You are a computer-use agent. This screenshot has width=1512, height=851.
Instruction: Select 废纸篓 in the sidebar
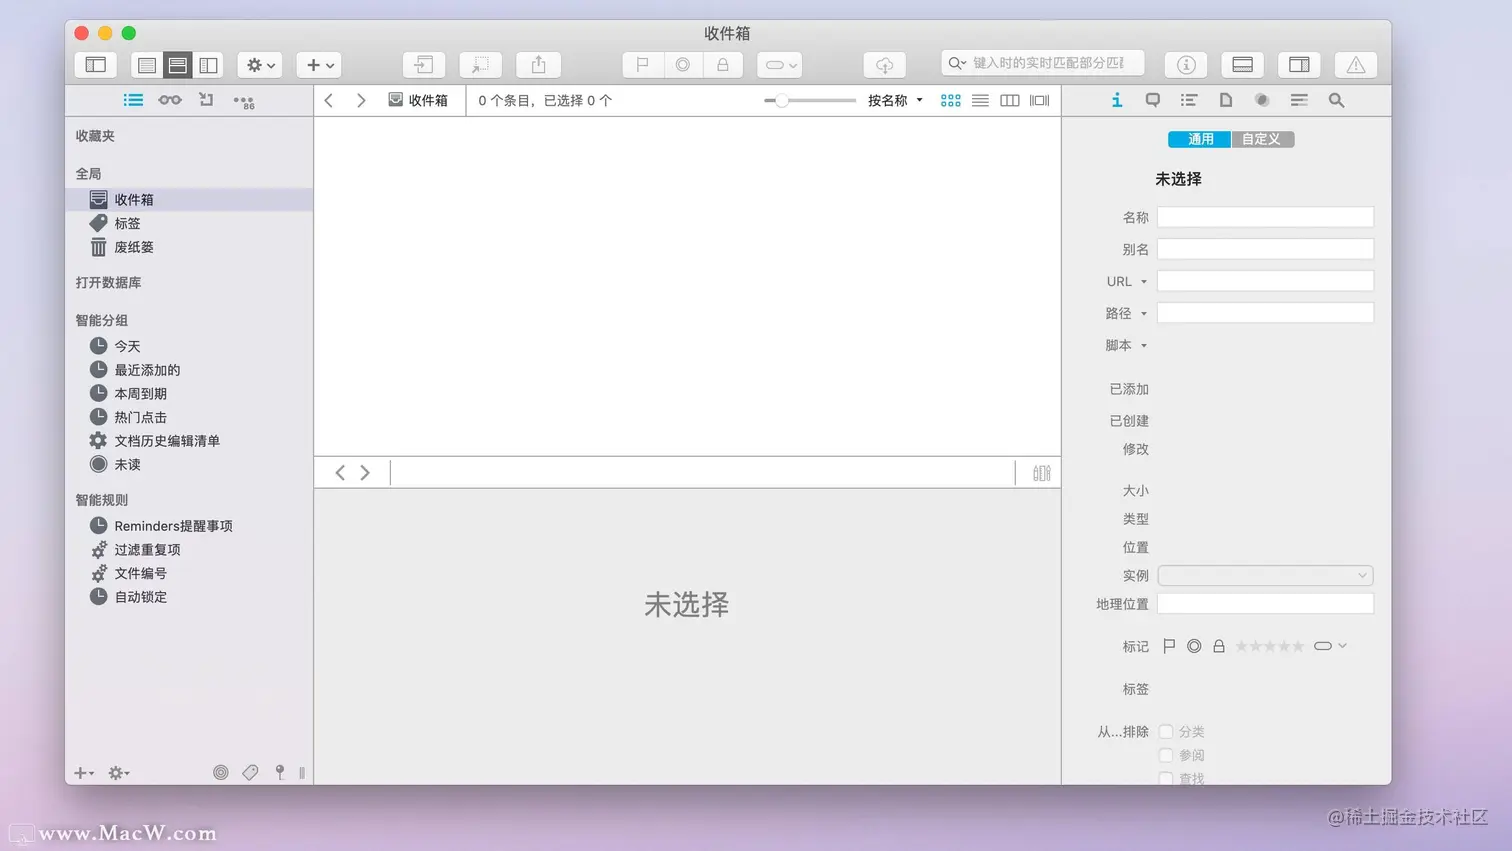[189, 247]
